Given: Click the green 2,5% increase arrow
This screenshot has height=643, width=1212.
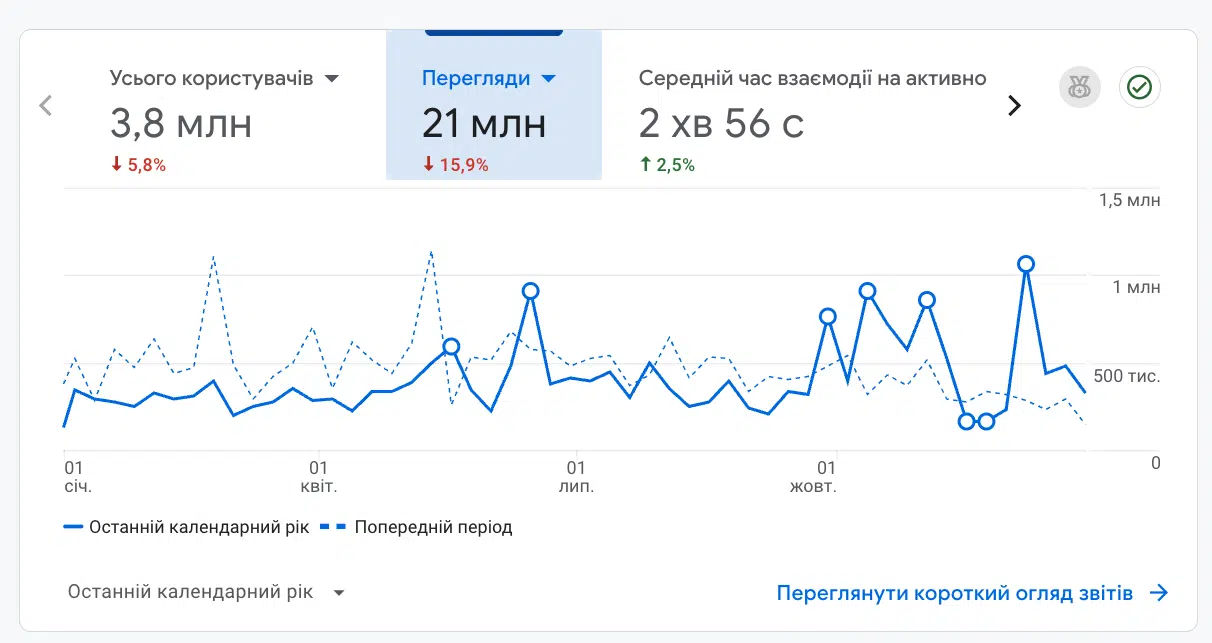Looking at the screenshot, I should 646,164.
